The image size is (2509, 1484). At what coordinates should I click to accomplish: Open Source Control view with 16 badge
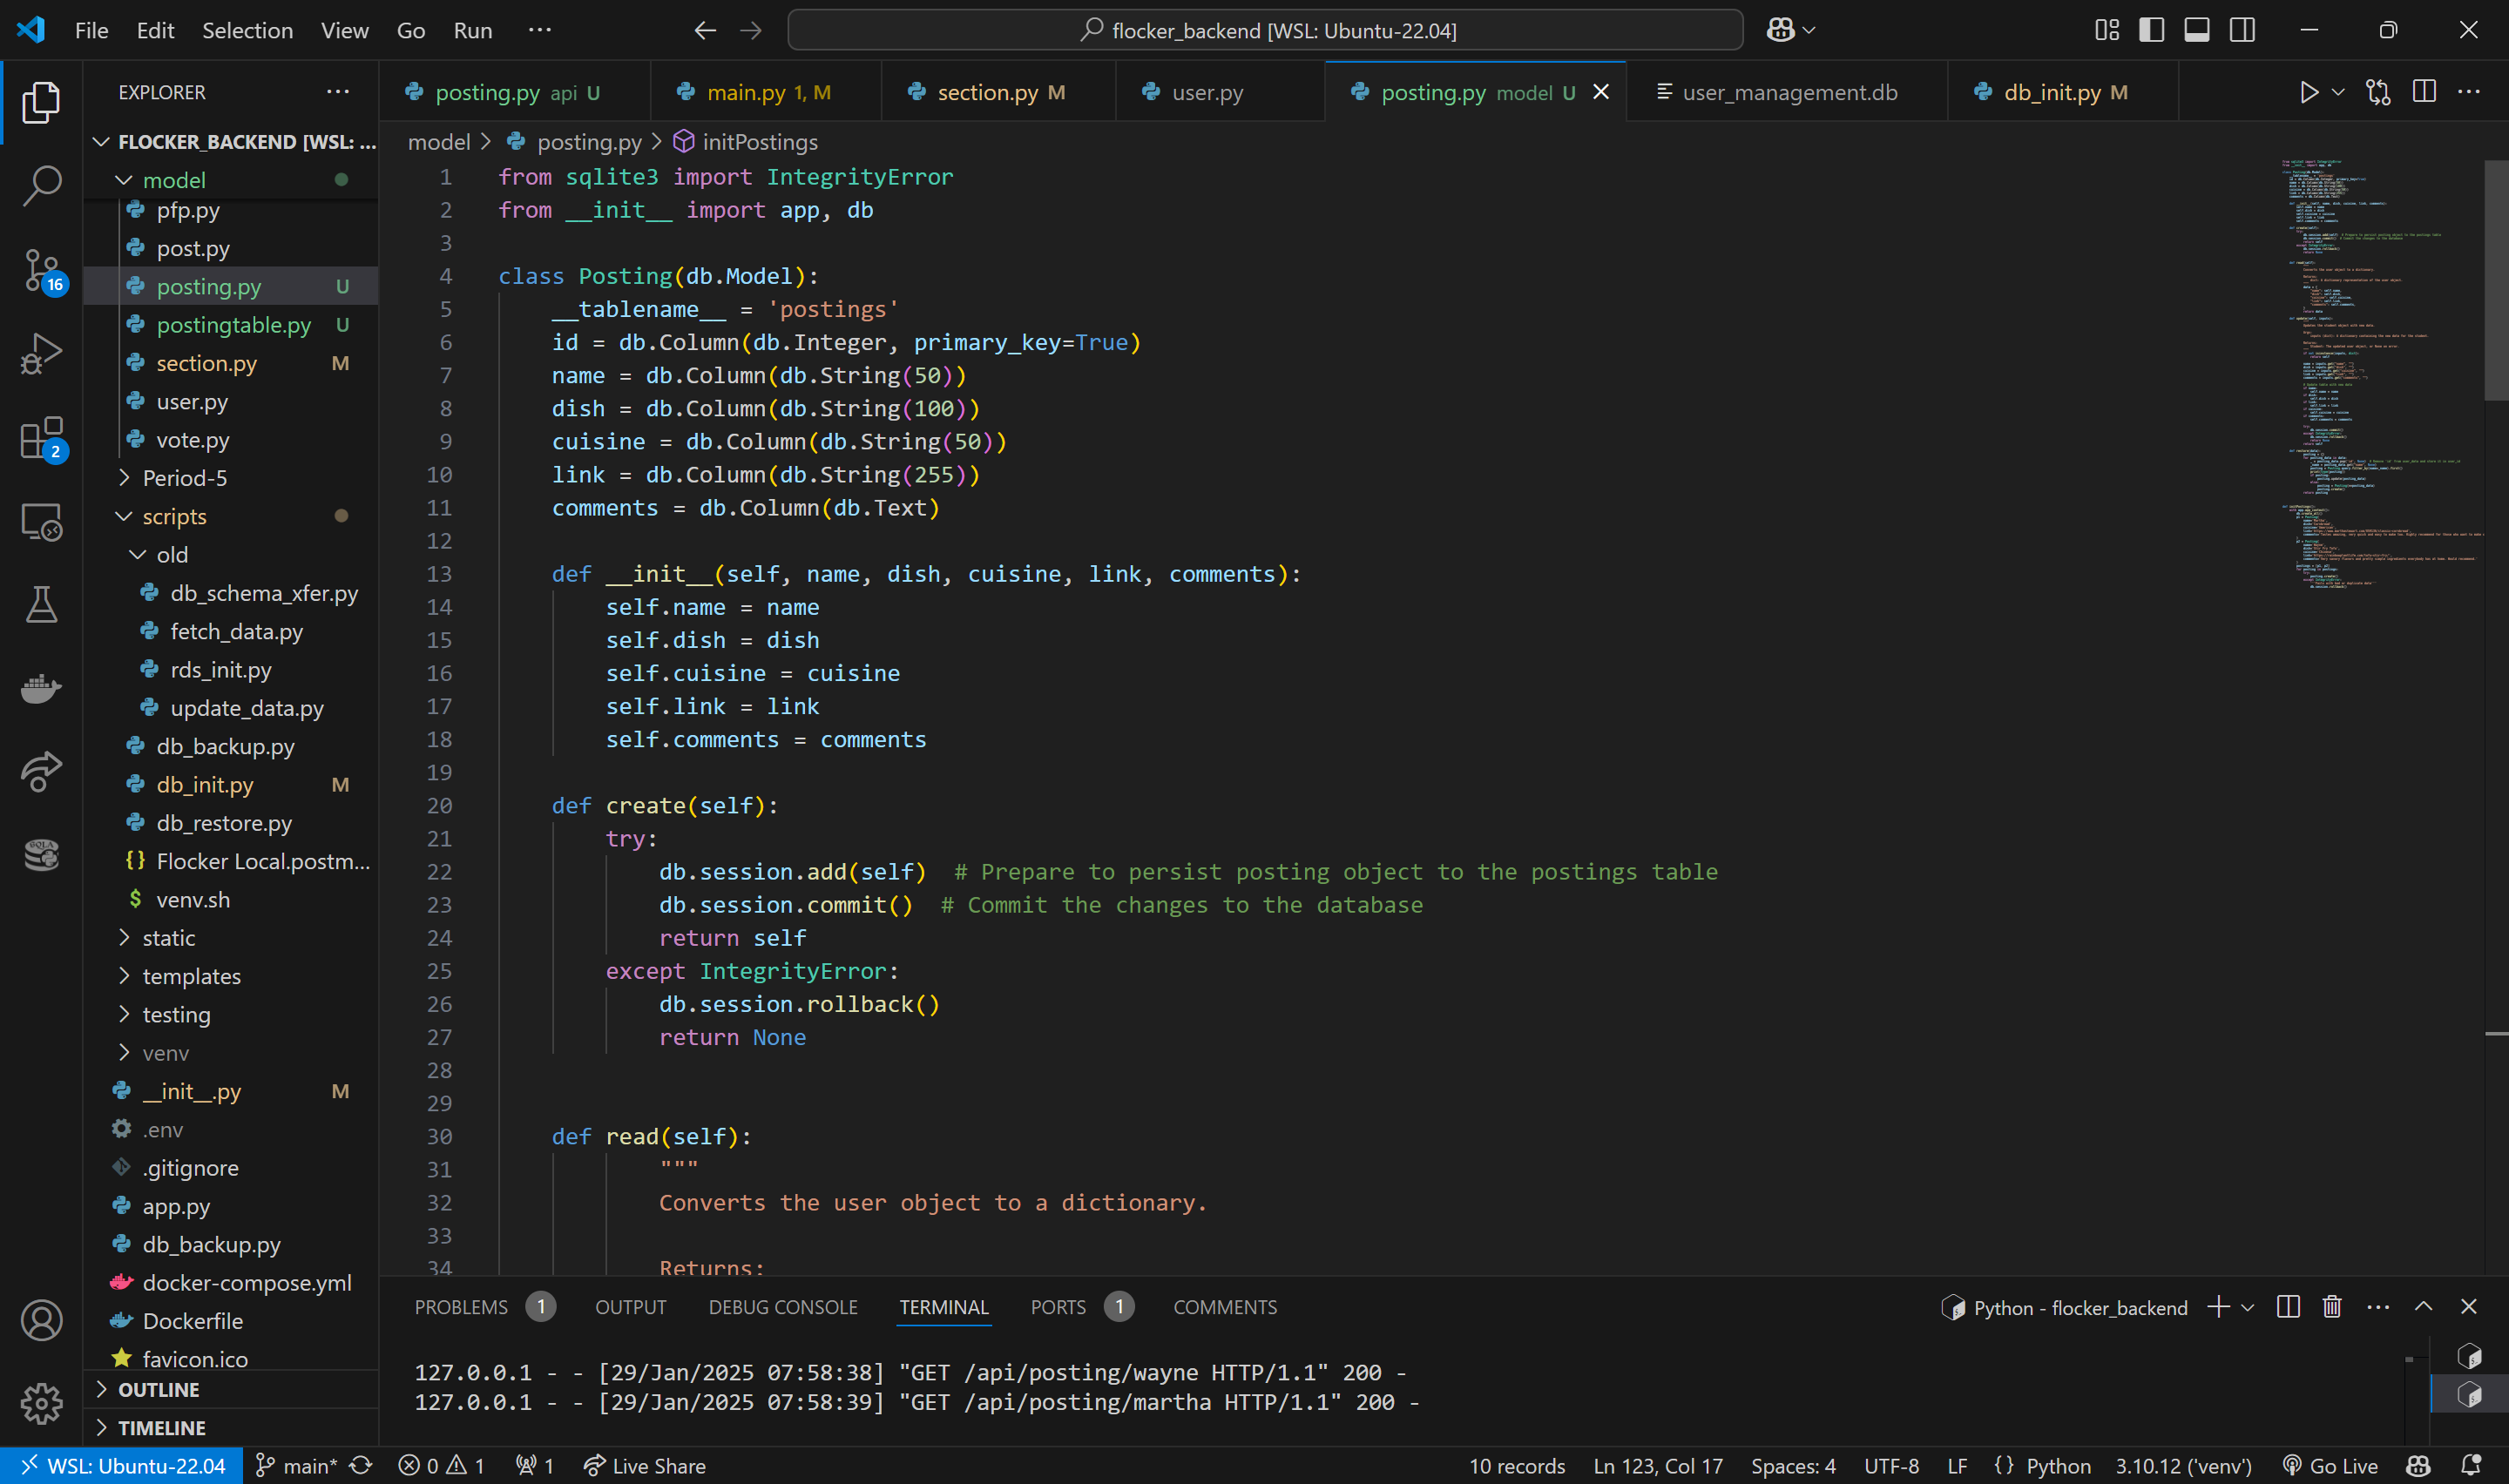[41, 270]
